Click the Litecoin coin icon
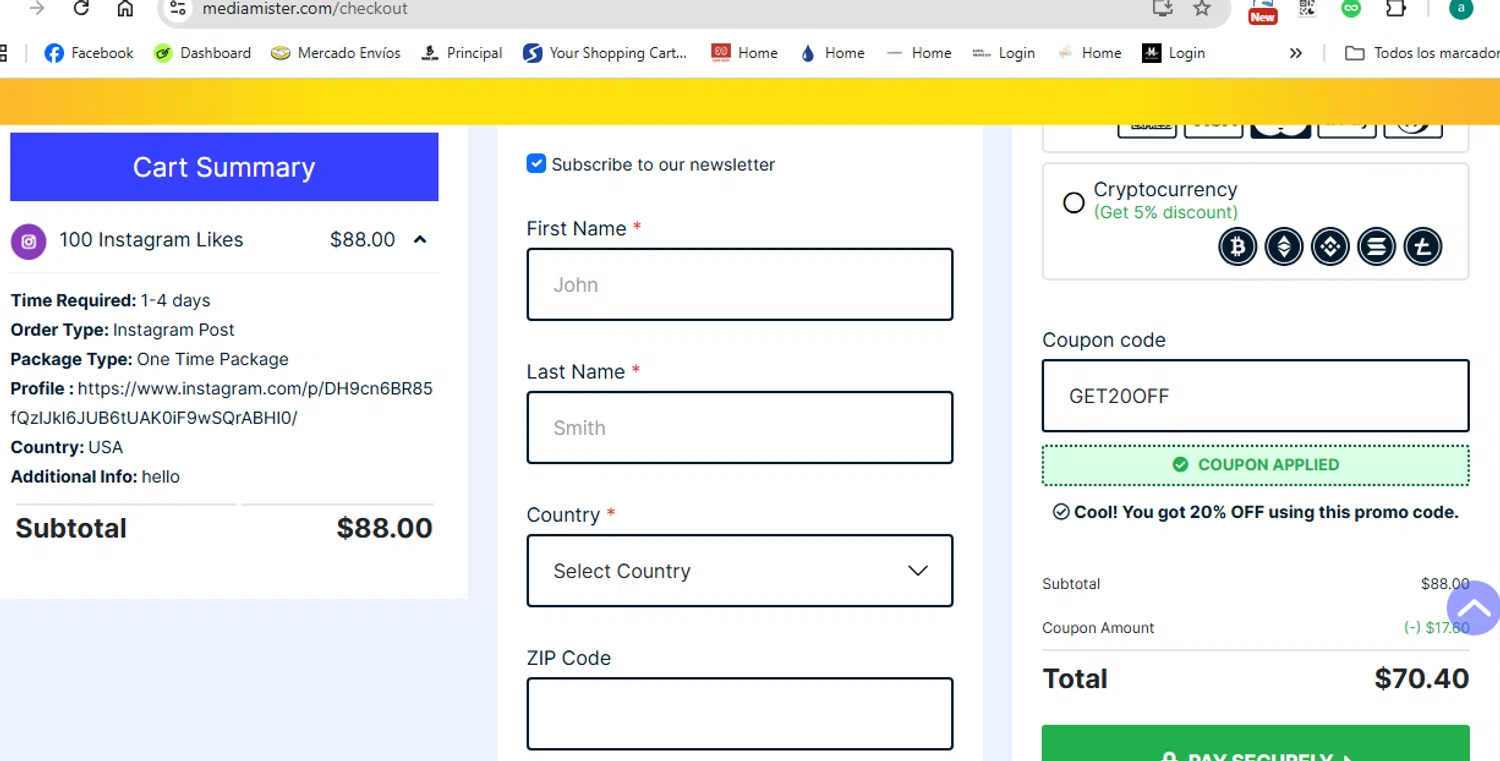1500x761 pixels. (1423, 246)
